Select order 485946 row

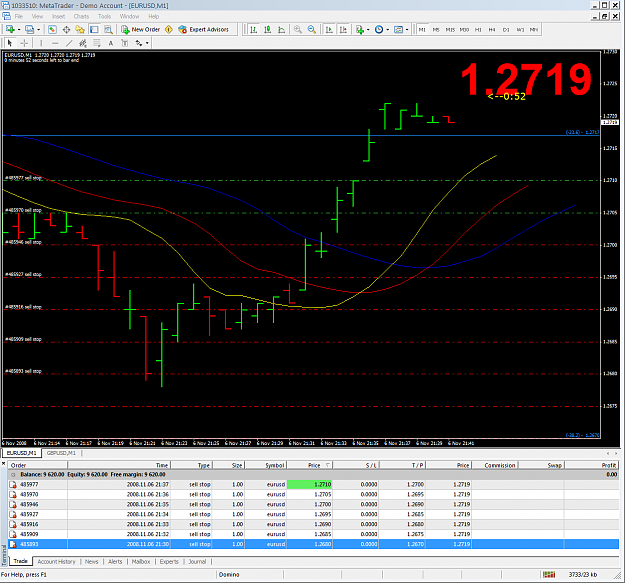point(313,504)
